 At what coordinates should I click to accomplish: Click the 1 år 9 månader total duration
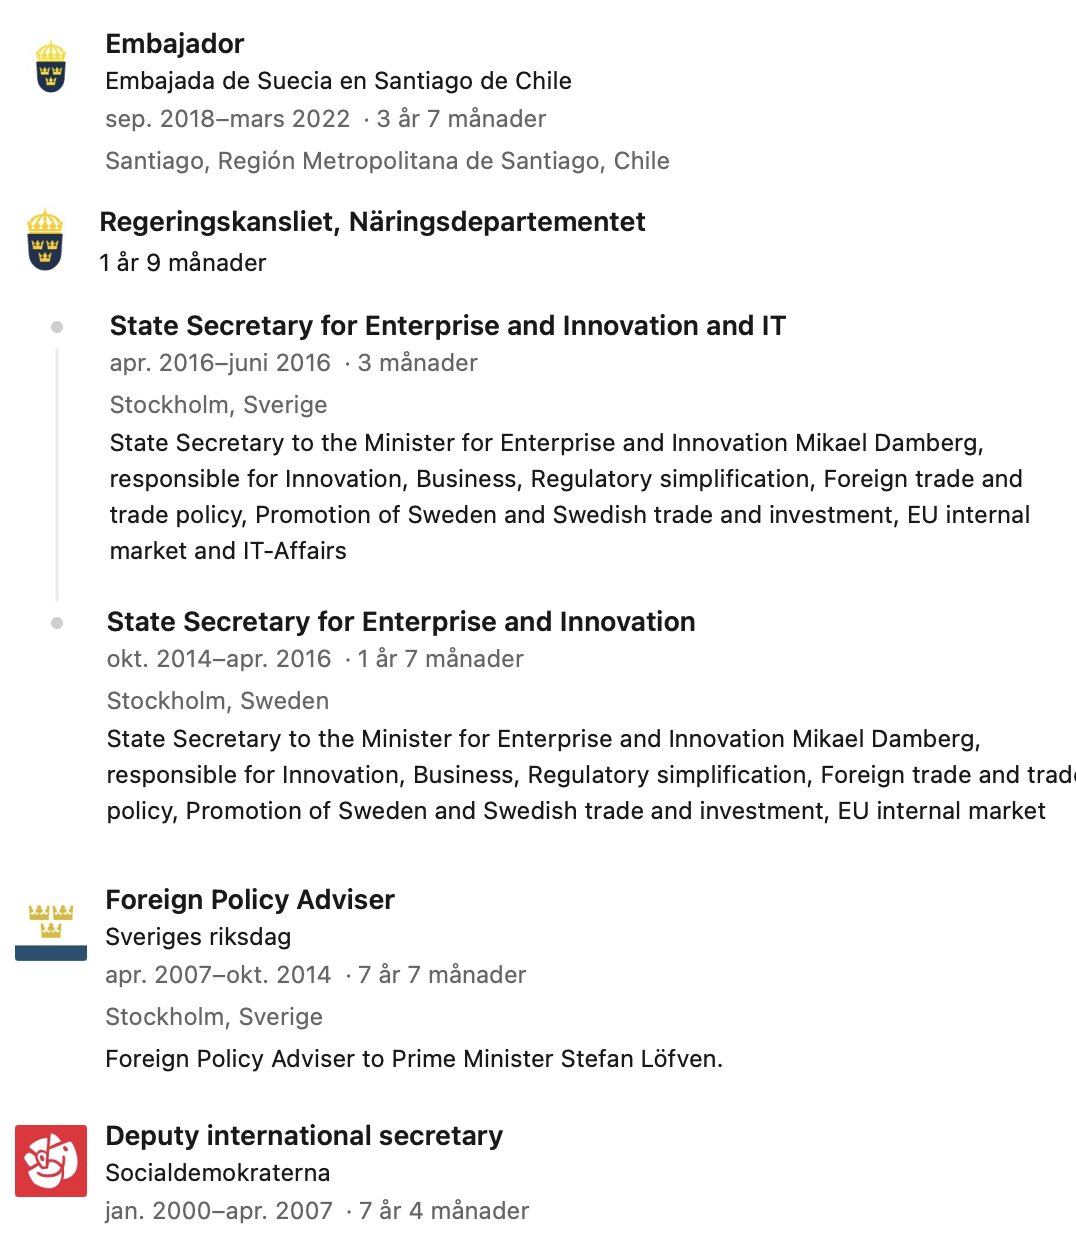pyautogui.click(x=183, y=263)
